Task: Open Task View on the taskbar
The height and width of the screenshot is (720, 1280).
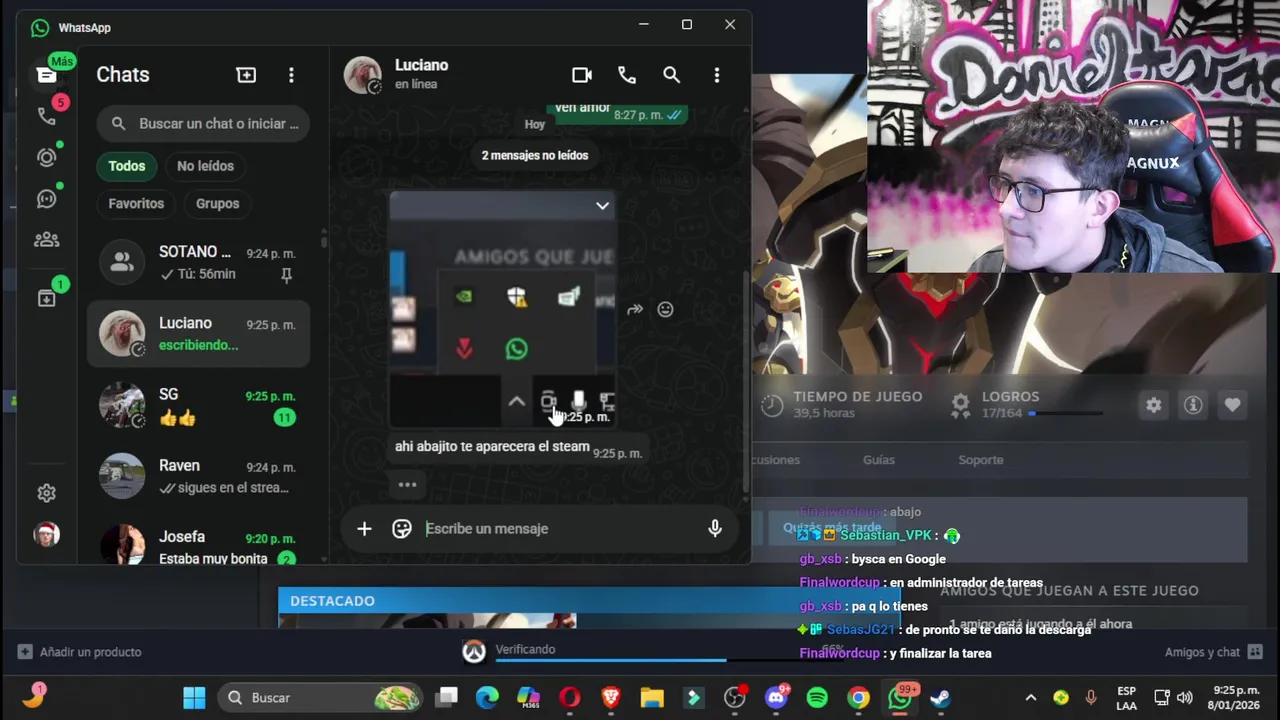Action: click(447, 698)
